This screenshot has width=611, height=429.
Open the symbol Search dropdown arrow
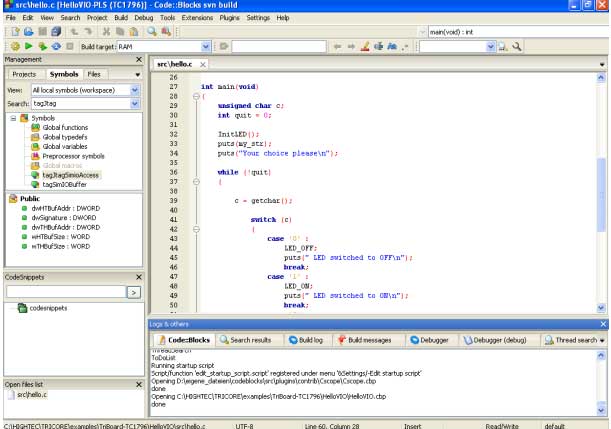135,104
